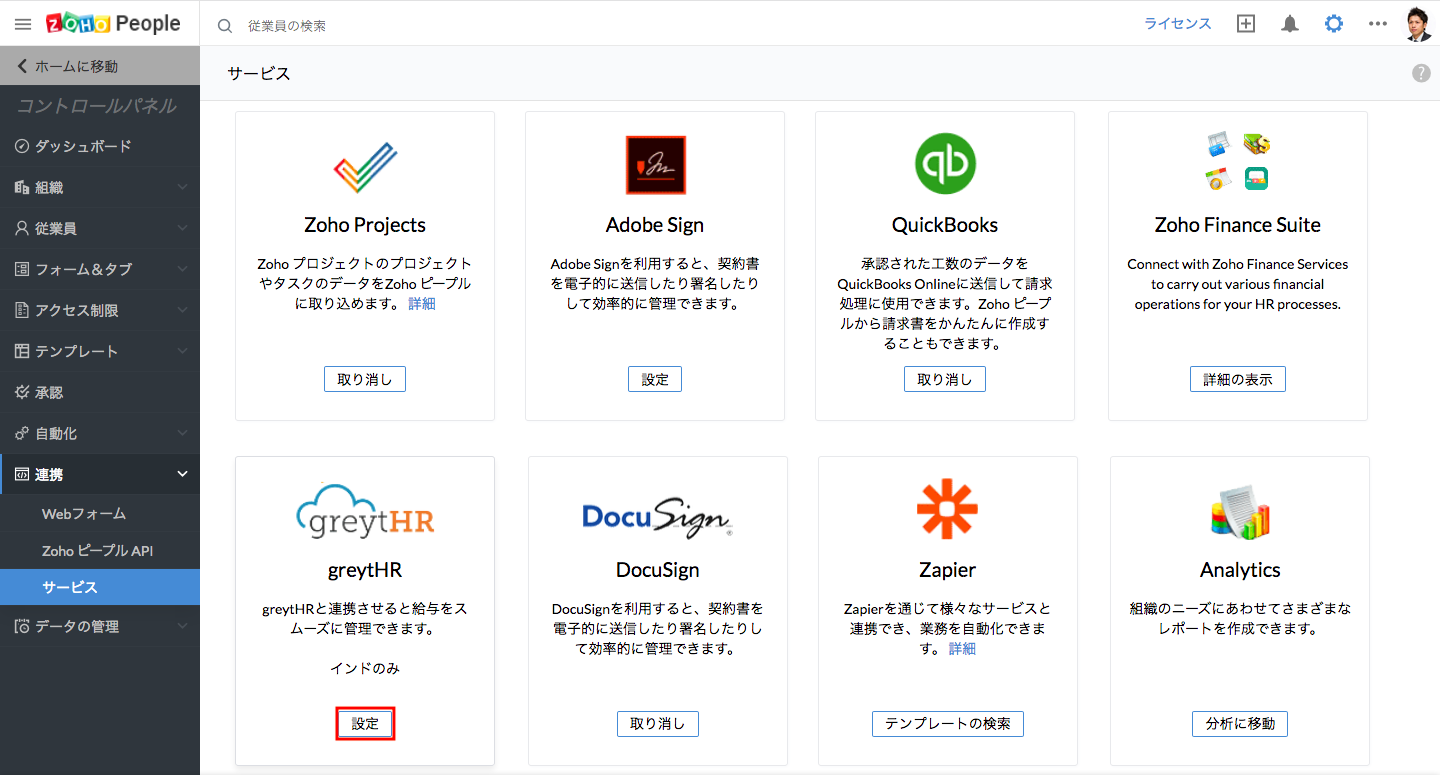Click 設定 under Adobe Sign
This screenshot has width=1440, height=775.
(655, 379)
